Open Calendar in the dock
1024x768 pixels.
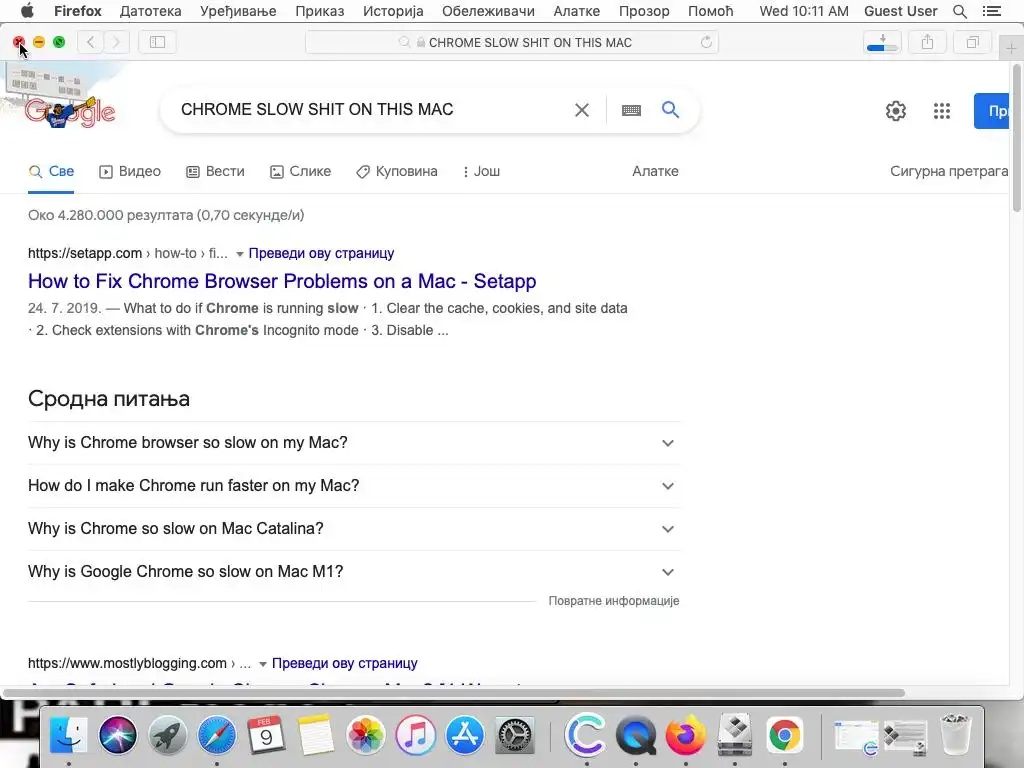coord(266,735)
